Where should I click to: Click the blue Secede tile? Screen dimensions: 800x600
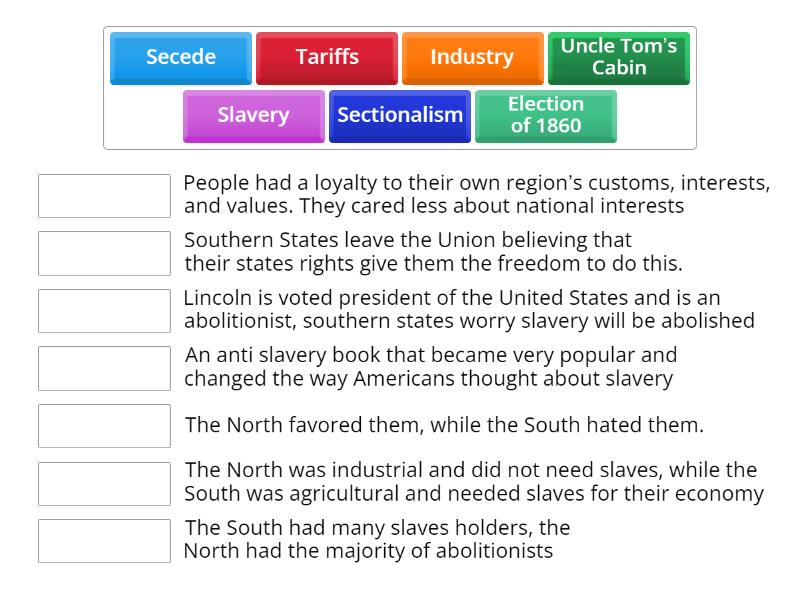tap(181, 58)
